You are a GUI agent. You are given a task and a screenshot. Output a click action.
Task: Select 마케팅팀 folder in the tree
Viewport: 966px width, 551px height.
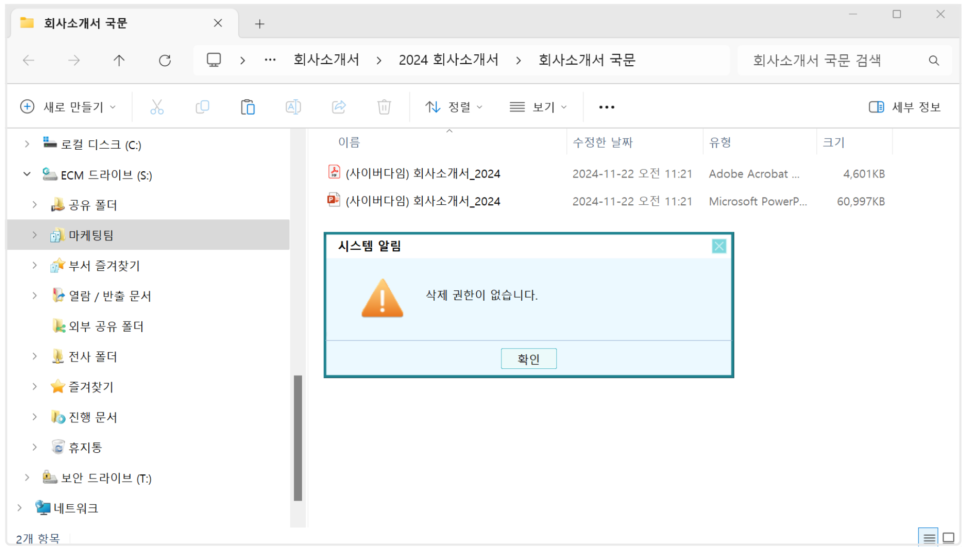click(83, 235)
